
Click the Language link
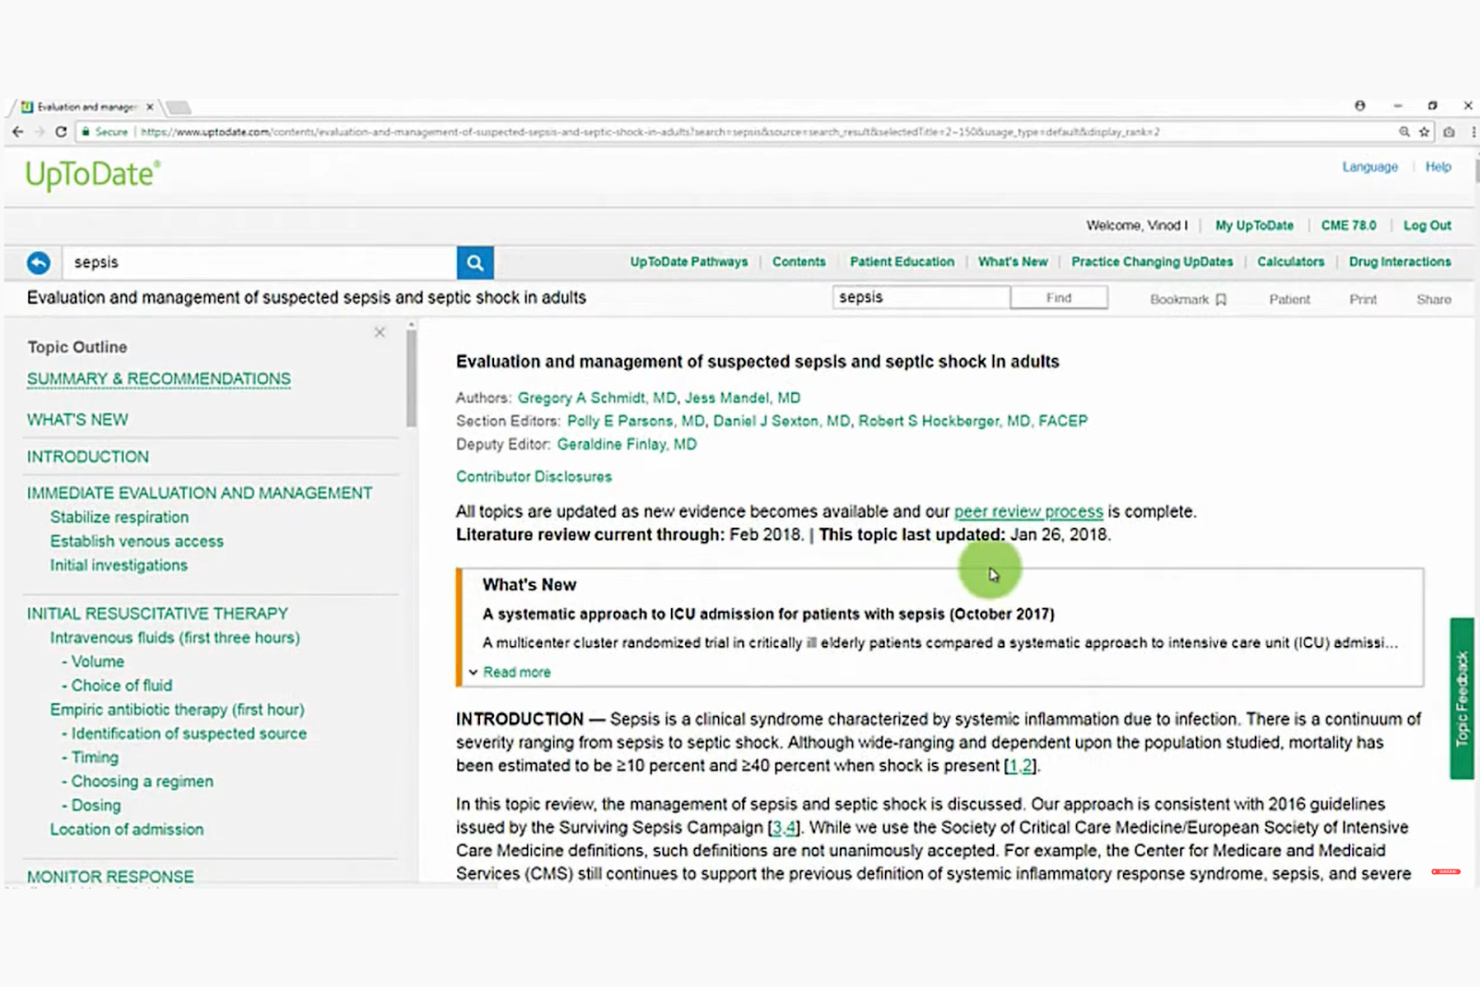click(x=1370, y=167)
